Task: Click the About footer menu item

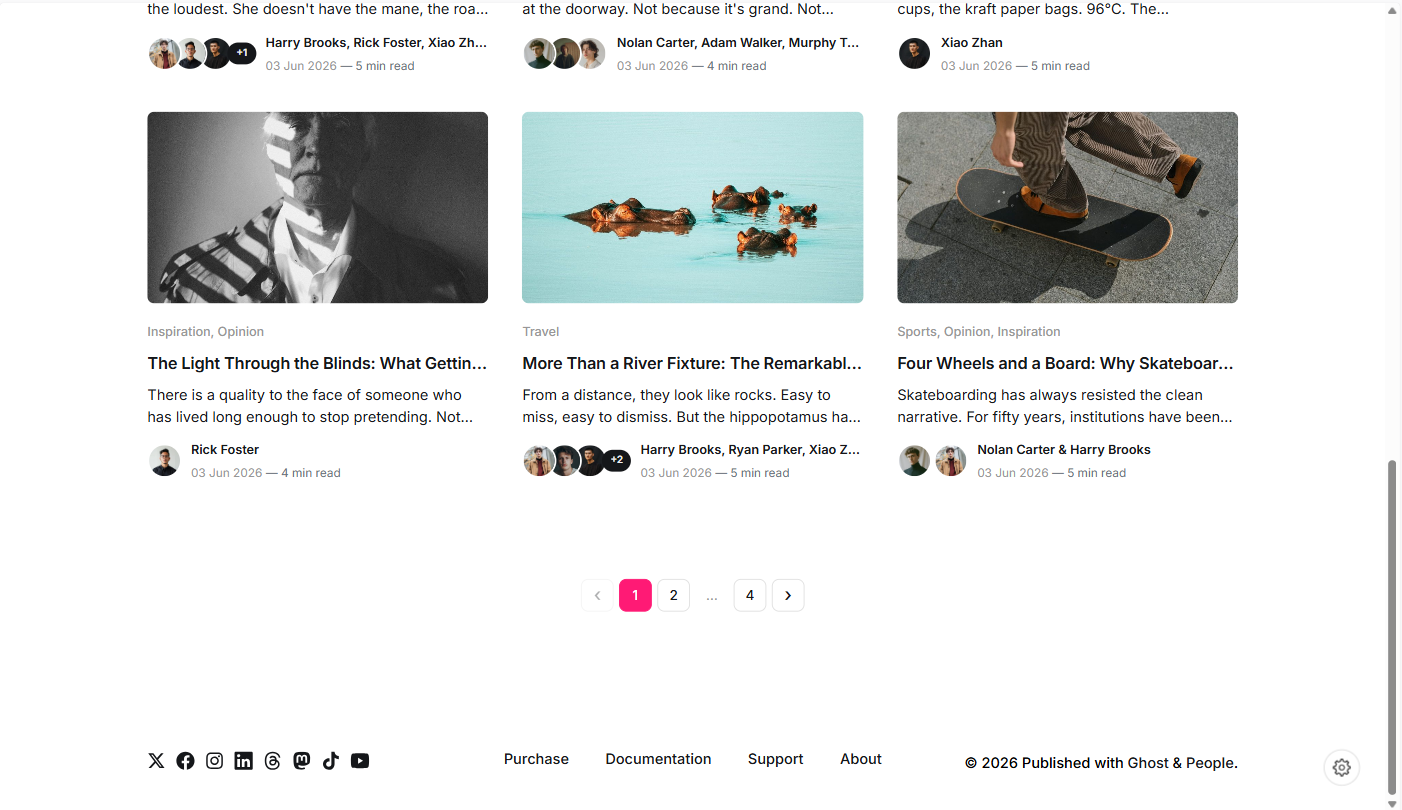Action: click(x=861, y=759)
